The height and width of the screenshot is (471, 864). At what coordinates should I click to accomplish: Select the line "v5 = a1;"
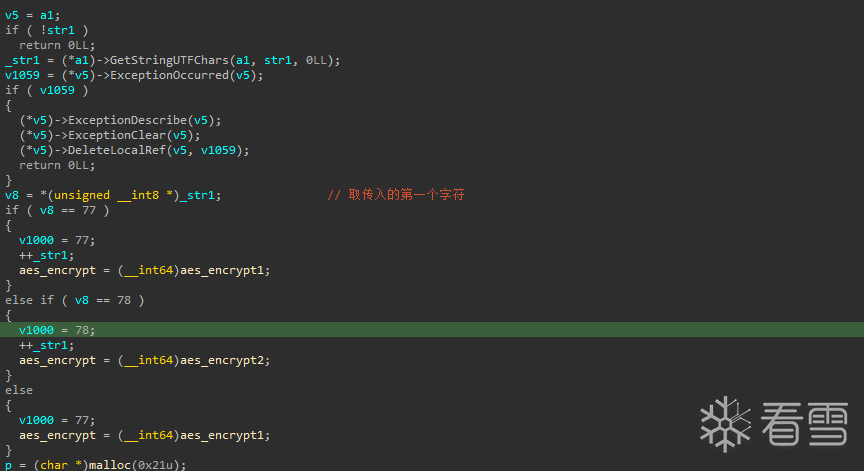coord(33,15)
